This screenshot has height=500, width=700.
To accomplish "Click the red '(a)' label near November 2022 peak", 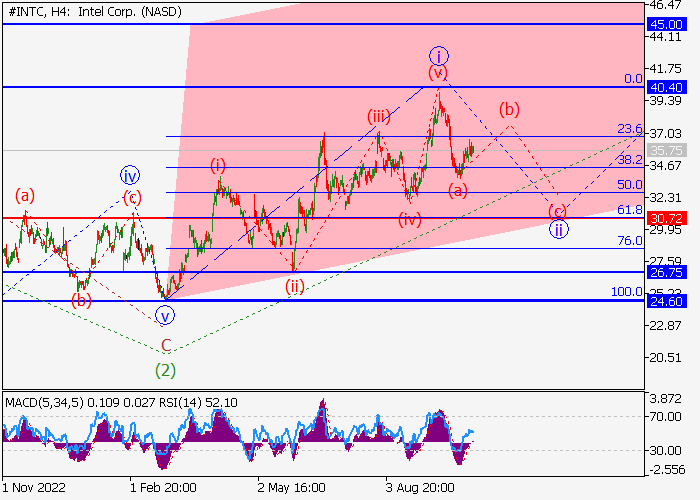I will point(25,196).
